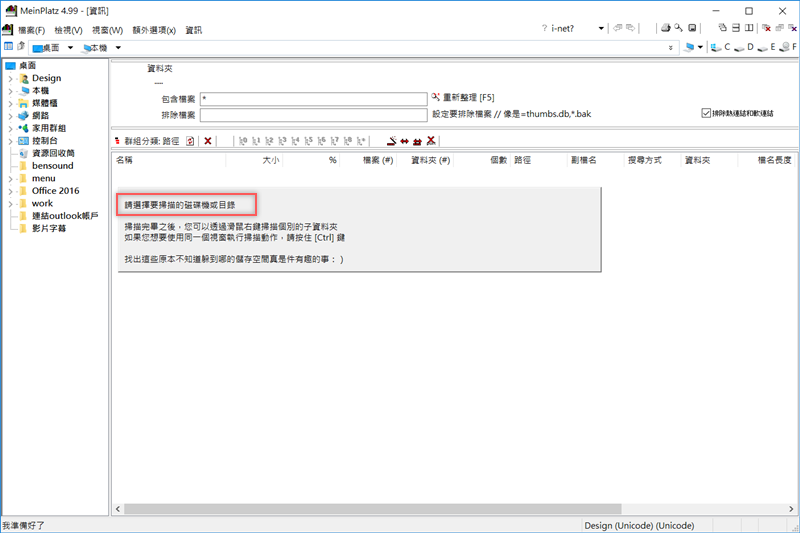Open the 本機 breadcrumb dropdown arrow
The height and width of the screenshot is (533, 800).
tap(118, 47)
